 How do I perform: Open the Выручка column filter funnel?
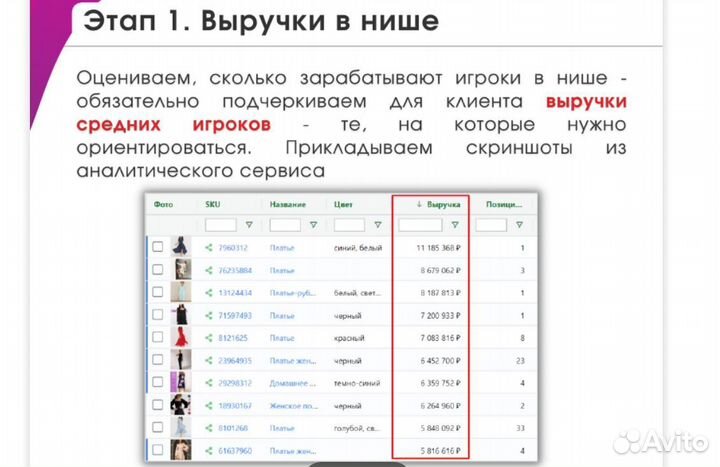point(455,225)
